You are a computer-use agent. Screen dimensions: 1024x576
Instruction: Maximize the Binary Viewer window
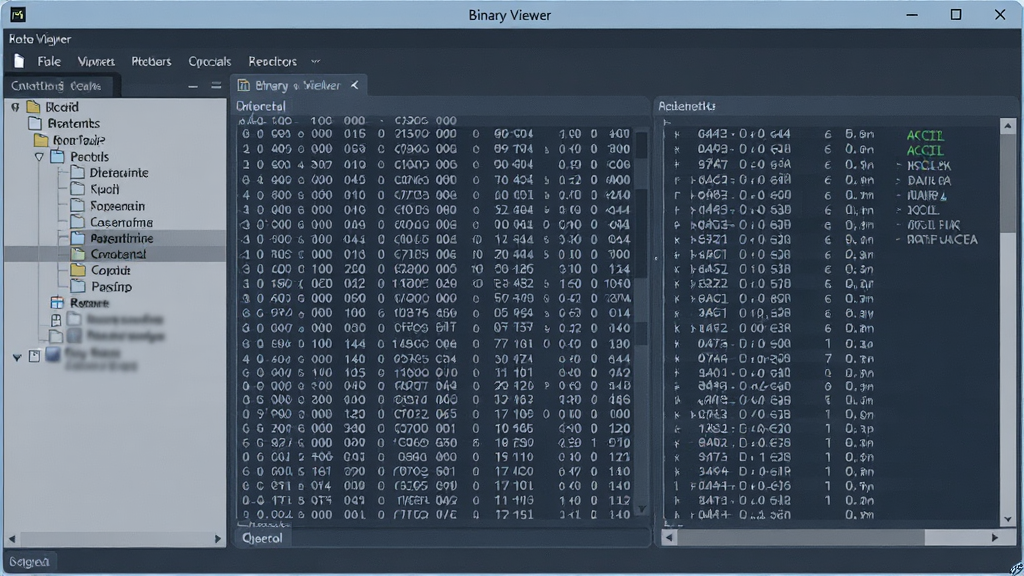click(955, 14)
